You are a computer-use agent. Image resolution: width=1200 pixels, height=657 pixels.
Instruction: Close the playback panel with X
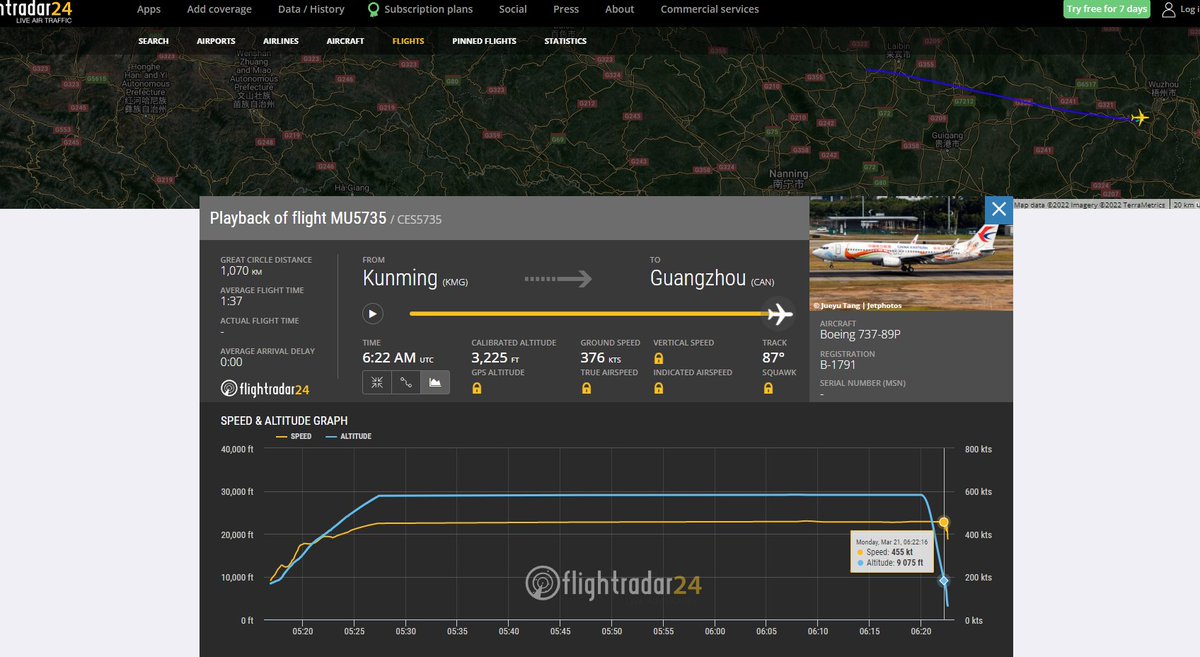tap(999, 209)
